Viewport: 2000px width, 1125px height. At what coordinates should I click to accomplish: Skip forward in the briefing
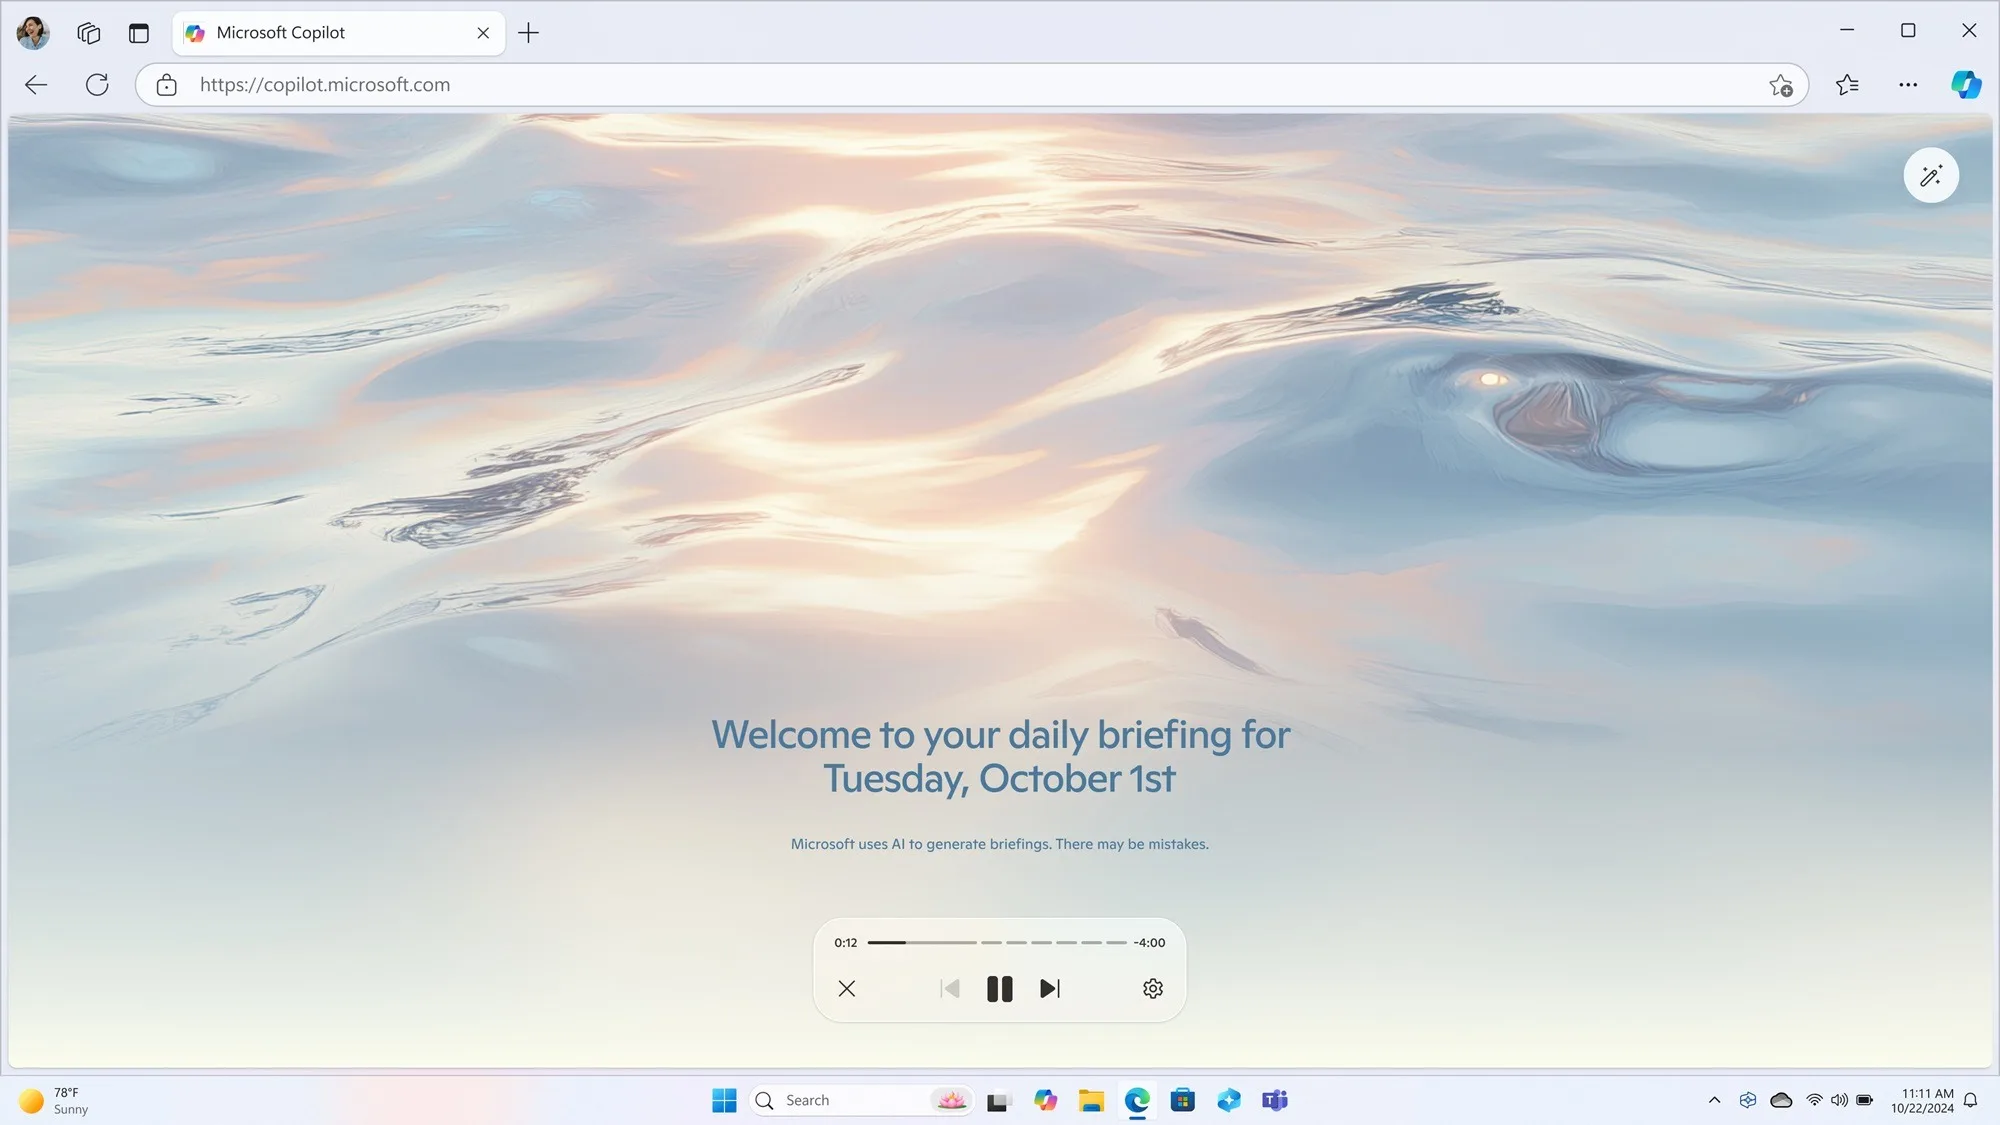[1048, 989]
